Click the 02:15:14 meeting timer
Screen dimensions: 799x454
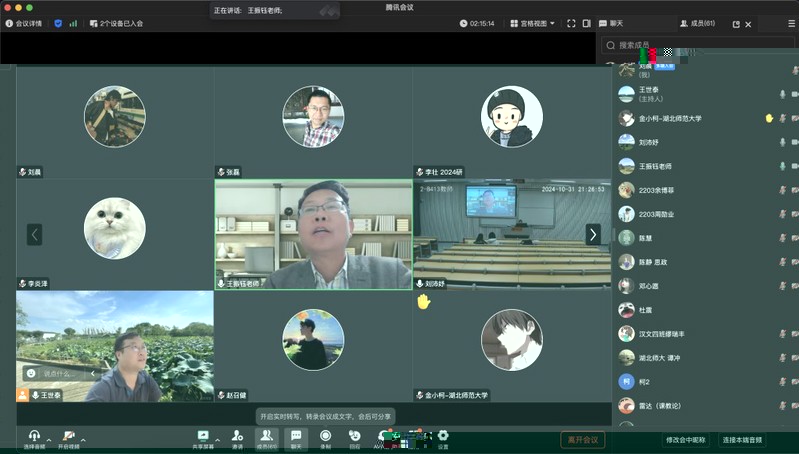point(477,23)
